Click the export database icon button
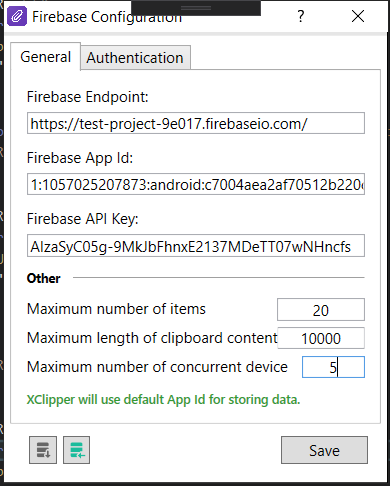 (x=43, y=450)
